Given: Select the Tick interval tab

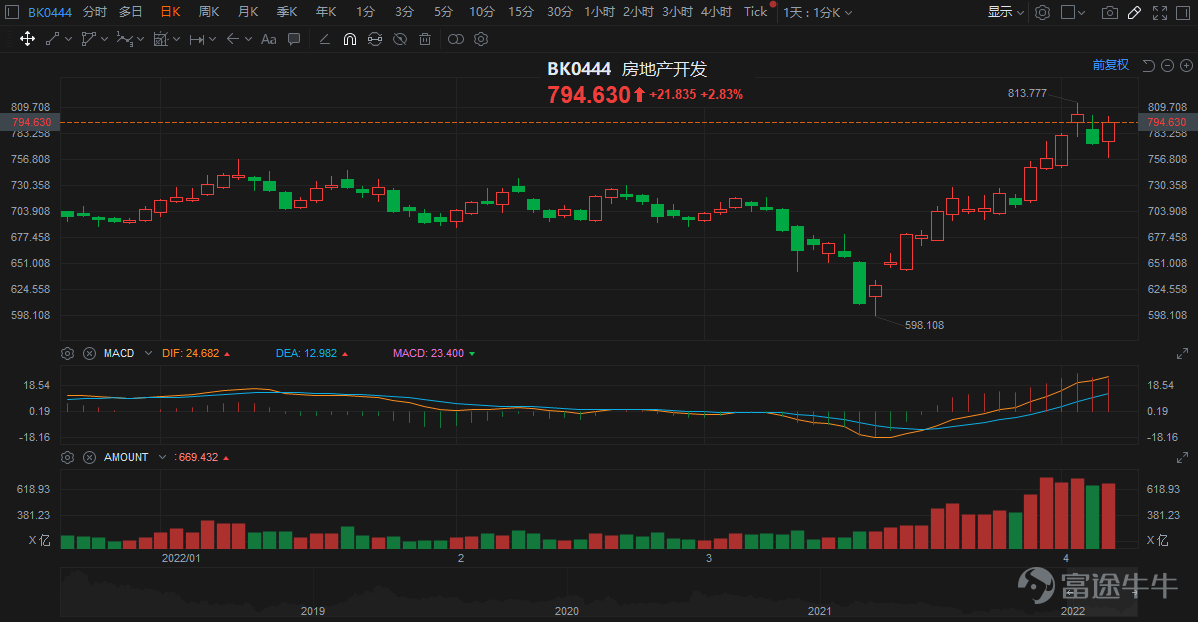Looking at the screenshot, I should [755, 12].
